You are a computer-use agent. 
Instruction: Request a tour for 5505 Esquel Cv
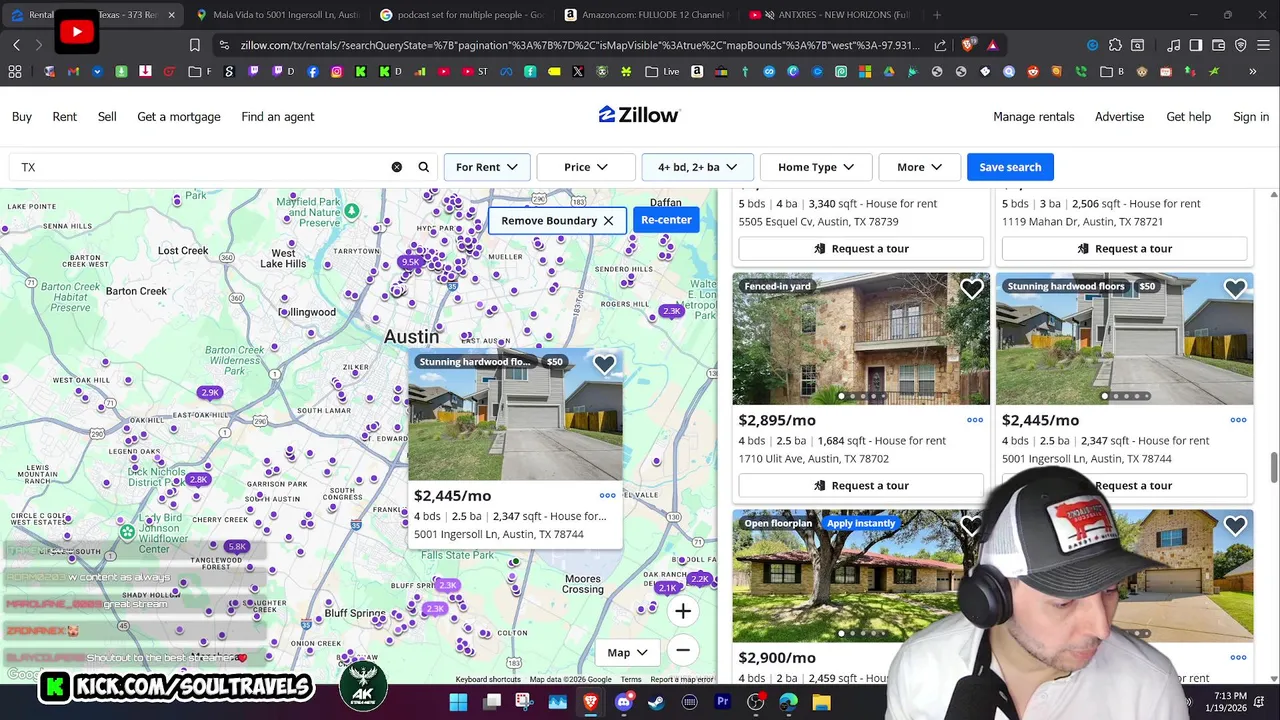tap(860, 248)
